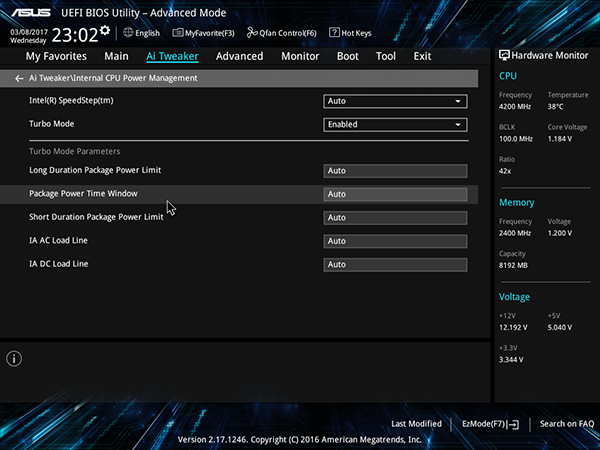Click the Capacity value 8192 MB
Viewport: 600px width, 450px height.
[x=513, y=265]
